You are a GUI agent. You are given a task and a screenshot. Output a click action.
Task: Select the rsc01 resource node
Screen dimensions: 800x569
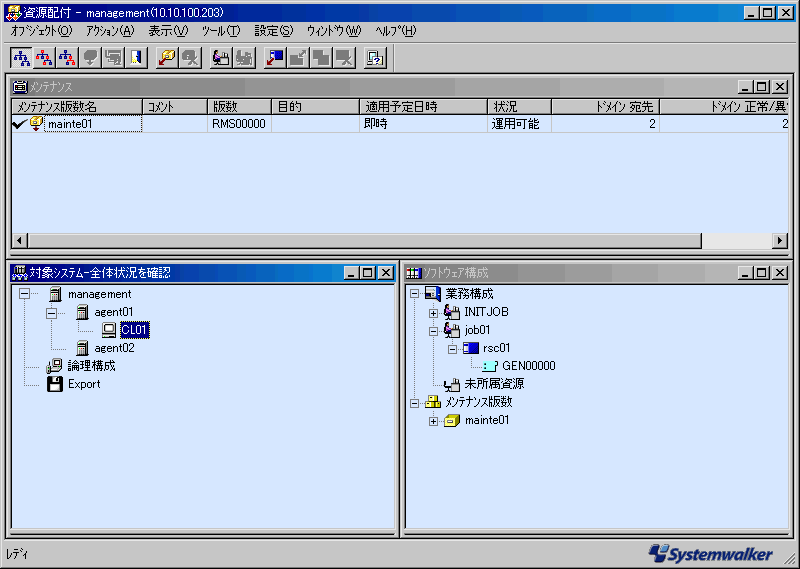click(x=496, y=349)
